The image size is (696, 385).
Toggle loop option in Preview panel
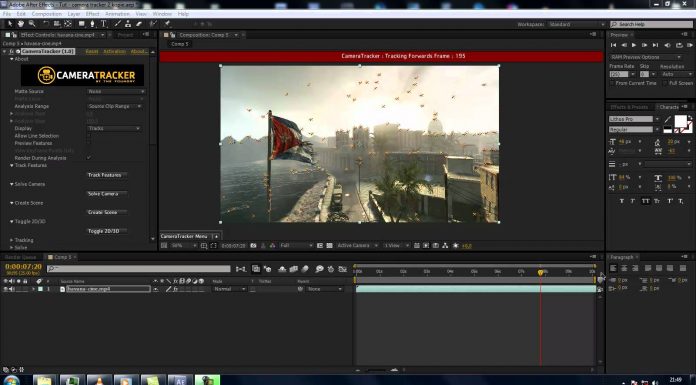coord(679,45)
